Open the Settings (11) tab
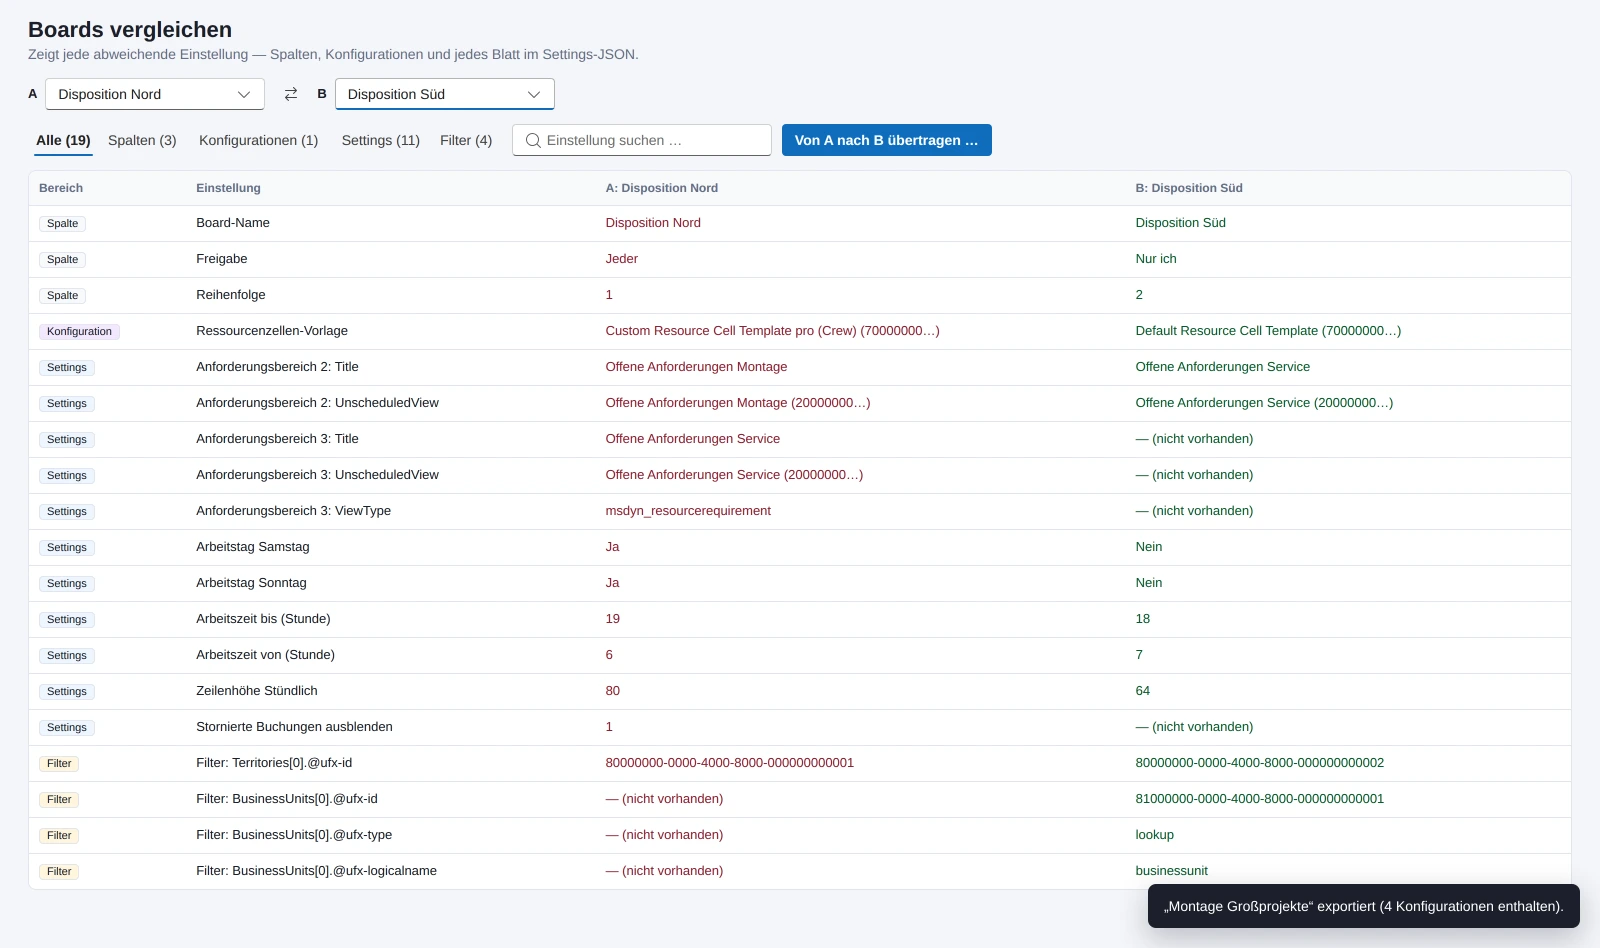 [381, 140]
